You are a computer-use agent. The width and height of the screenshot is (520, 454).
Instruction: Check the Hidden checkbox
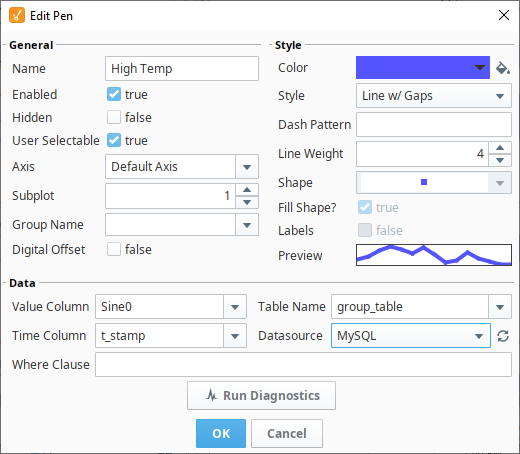[x=114, y=117]
